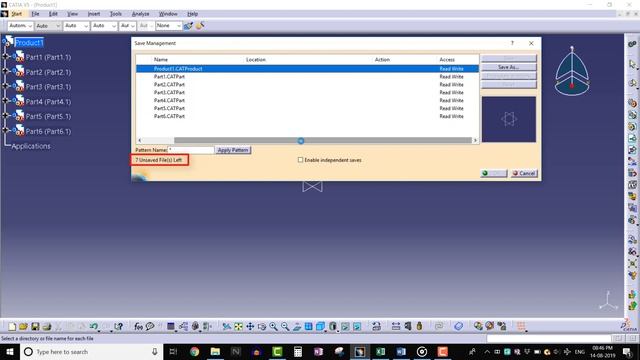Click the Normal View plane icon
Screen dimensions: 640x360
pos(297,326)
